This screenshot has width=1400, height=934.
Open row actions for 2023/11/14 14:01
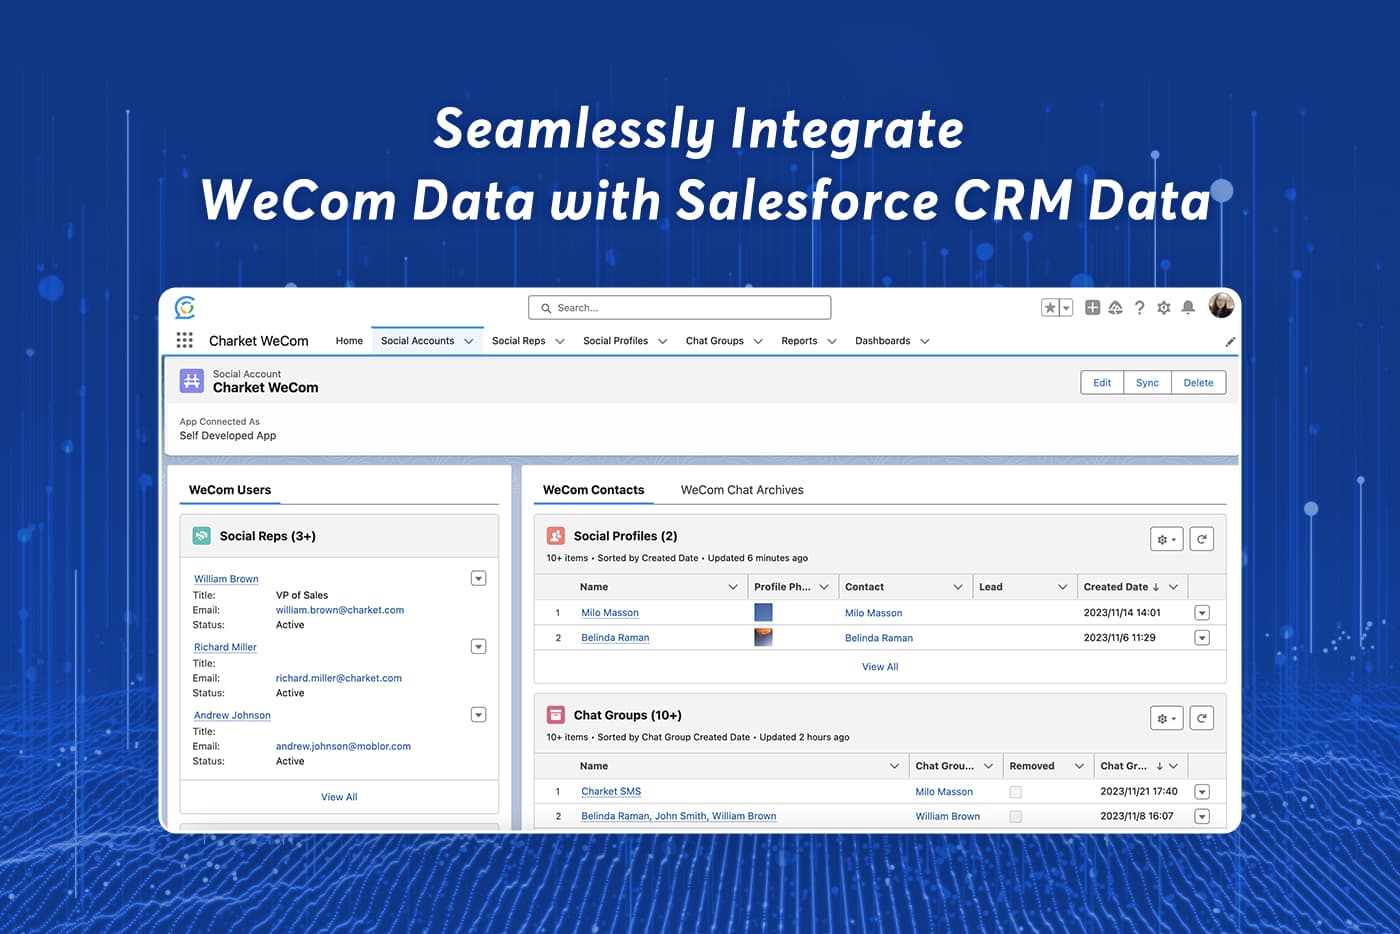pyautogui.click(x=1202, y=613)
